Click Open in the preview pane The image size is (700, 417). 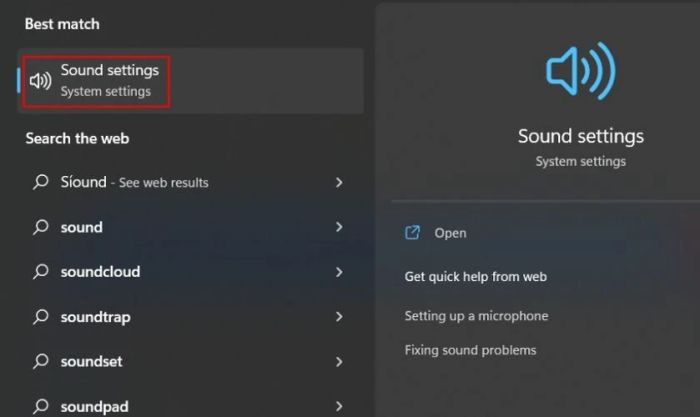click(450, 233)
